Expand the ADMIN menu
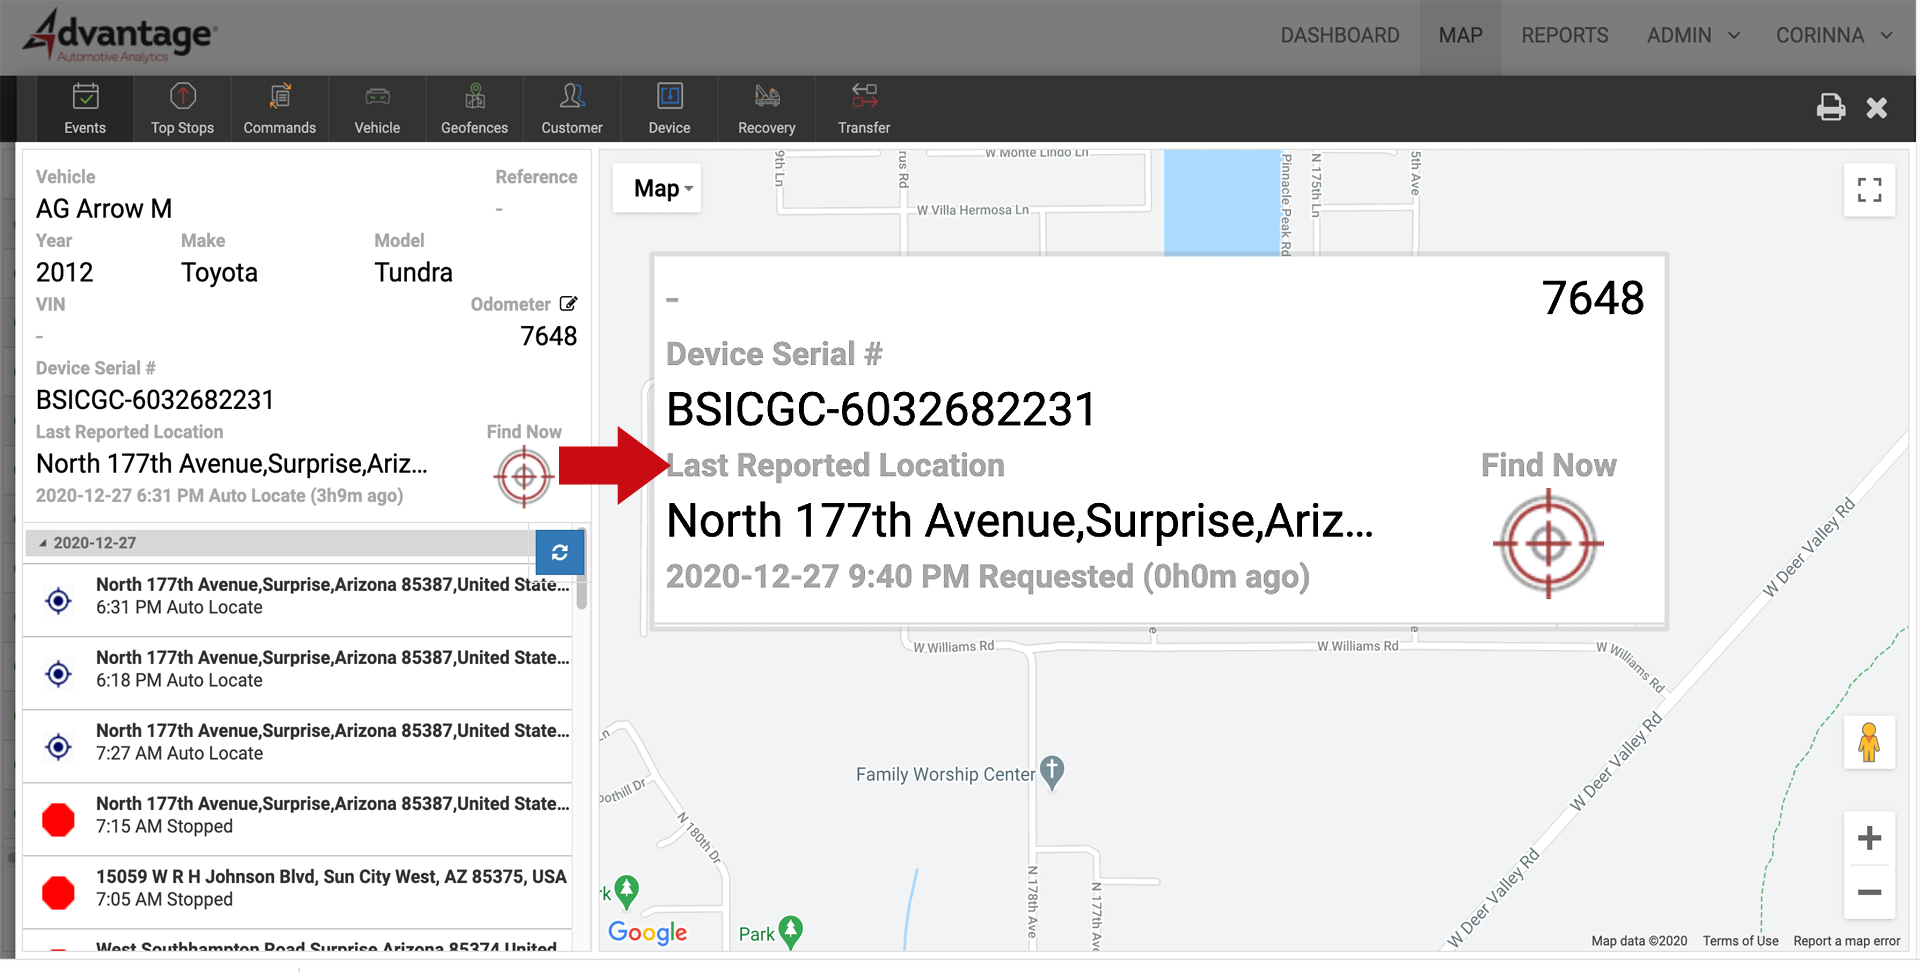The image size is (1920, 972). [1692, 35]
